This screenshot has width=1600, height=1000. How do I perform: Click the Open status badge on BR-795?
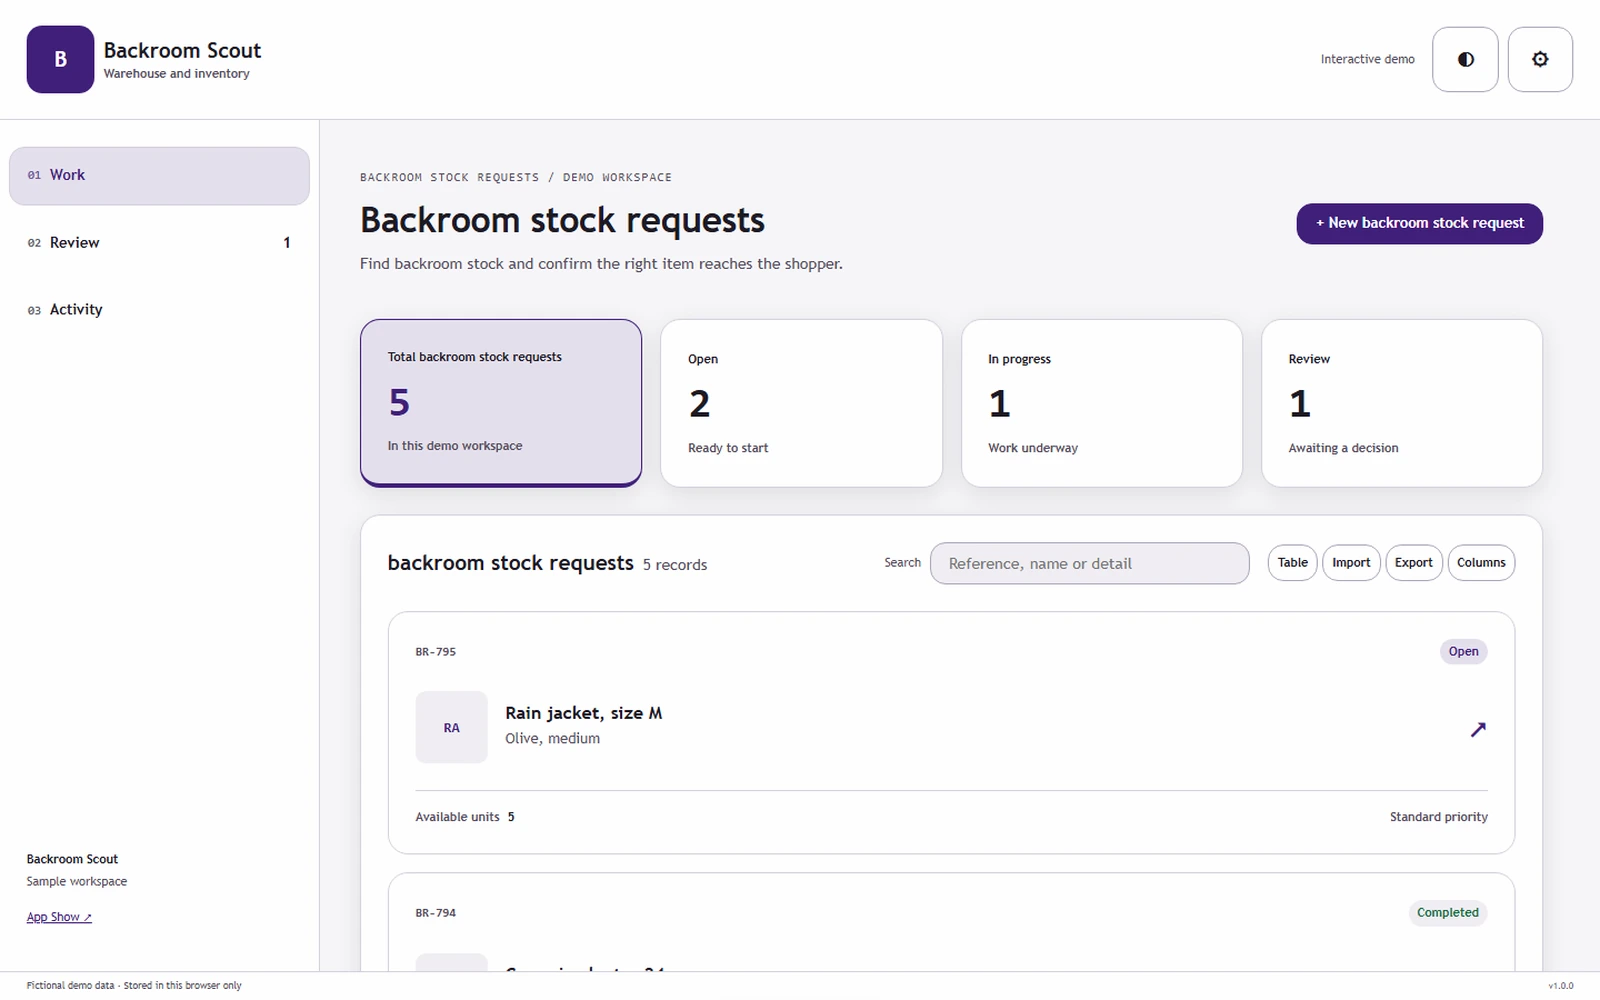point(1463,651)
